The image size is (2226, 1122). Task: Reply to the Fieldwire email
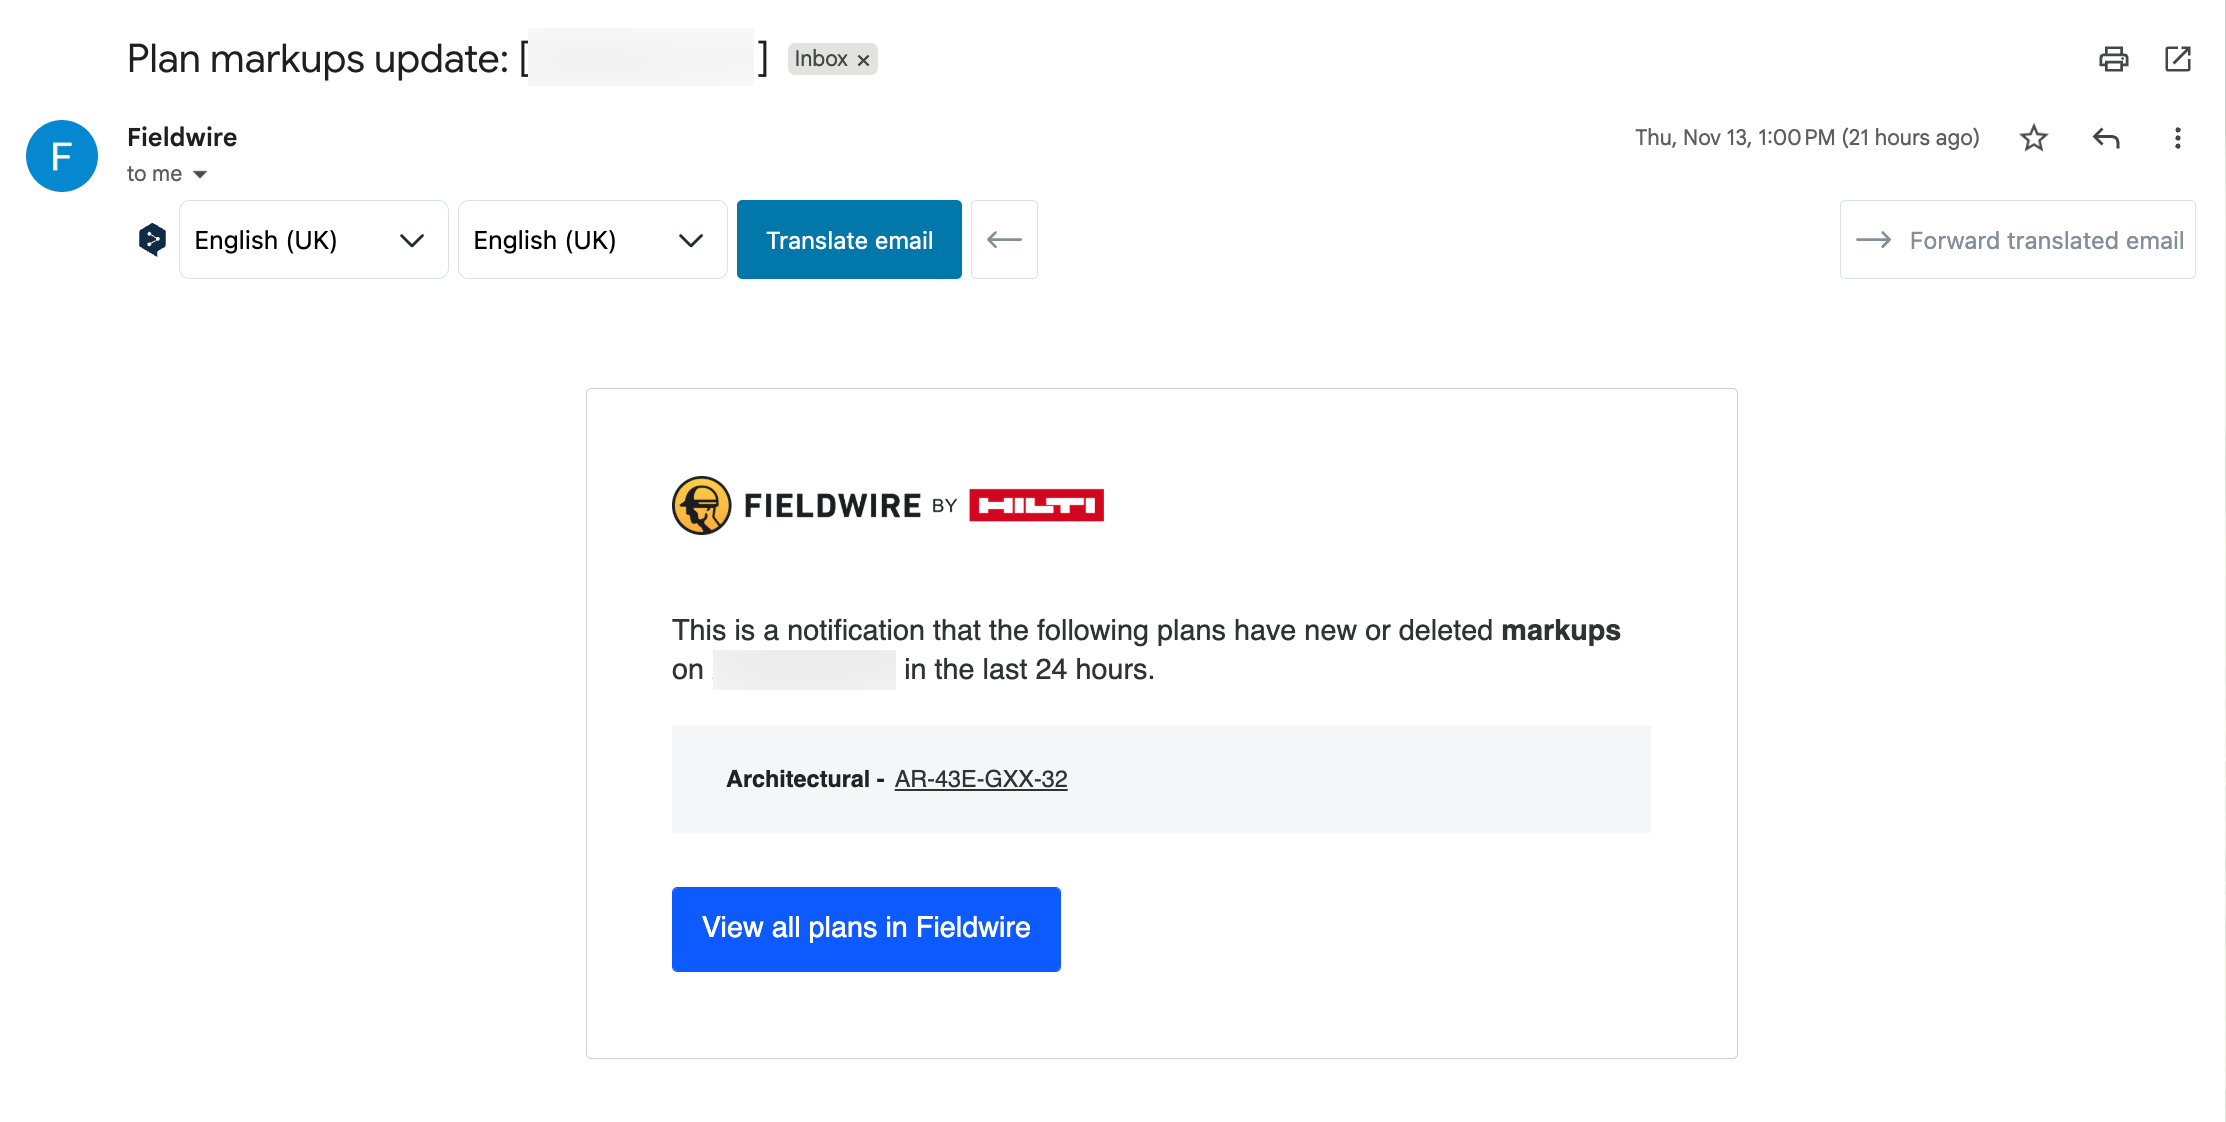2106,138
